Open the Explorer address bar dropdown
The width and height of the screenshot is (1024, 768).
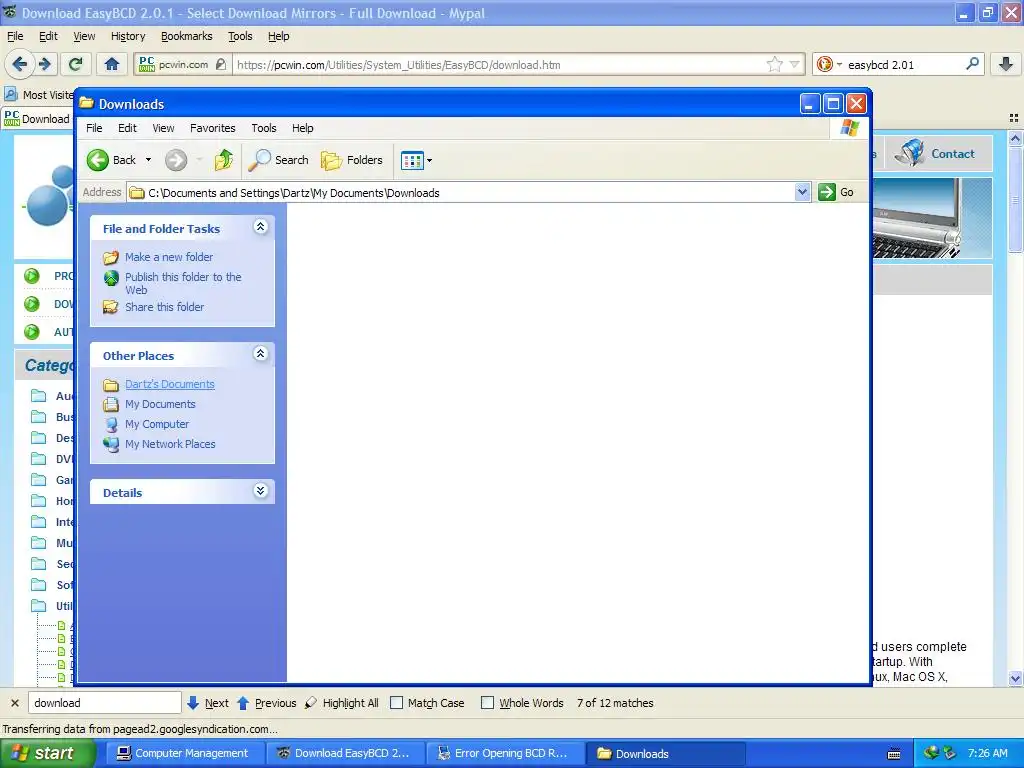[803, 192]
